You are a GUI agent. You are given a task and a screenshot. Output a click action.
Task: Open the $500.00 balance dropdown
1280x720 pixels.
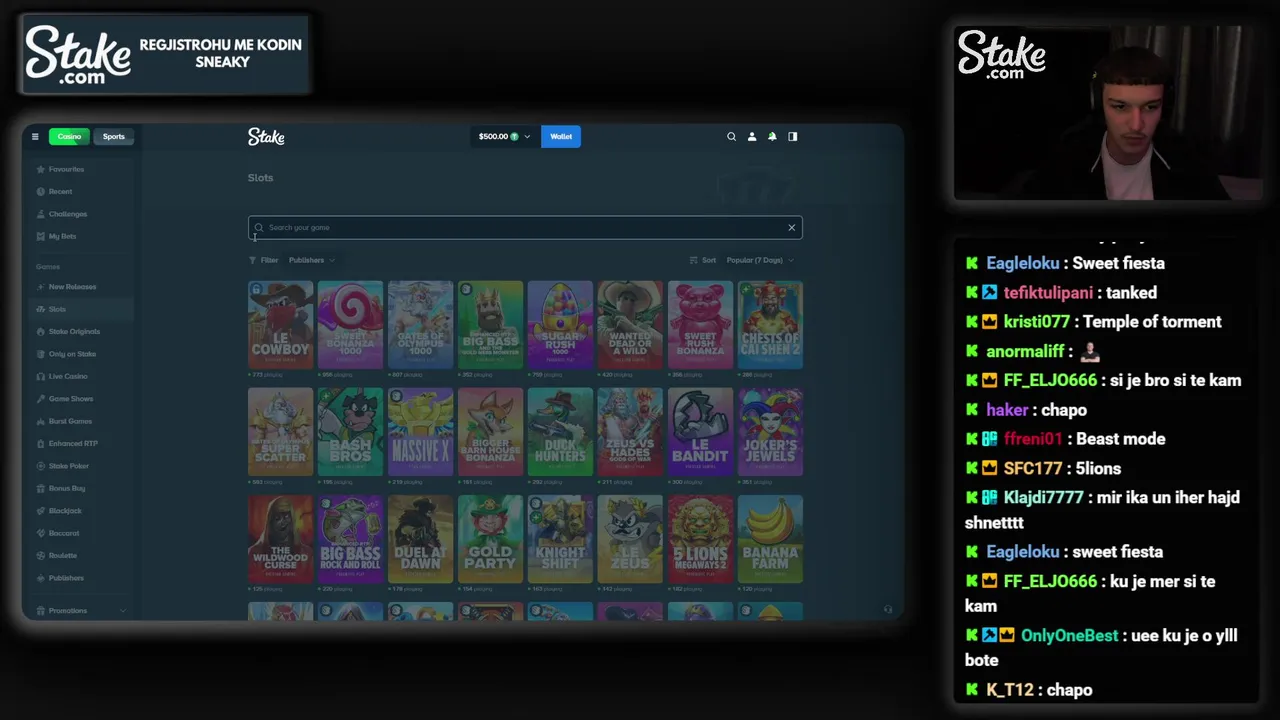[x=505, y=137]
